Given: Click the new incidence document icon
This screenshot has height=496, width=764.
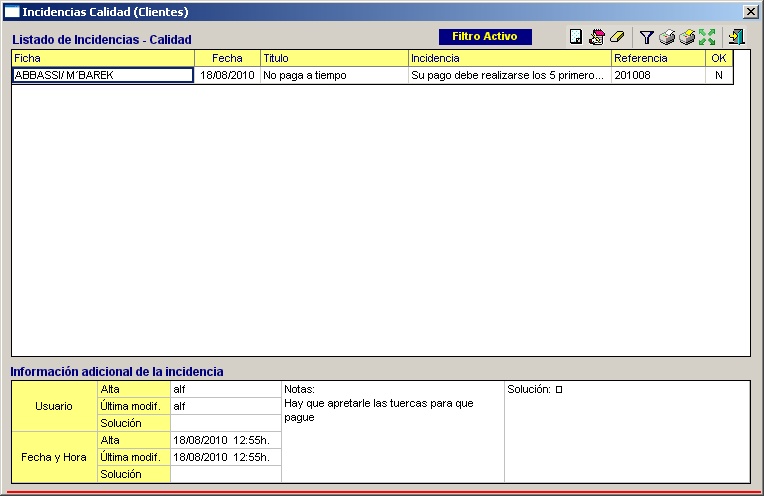Looking at the screenshot, I should (576, 37).
